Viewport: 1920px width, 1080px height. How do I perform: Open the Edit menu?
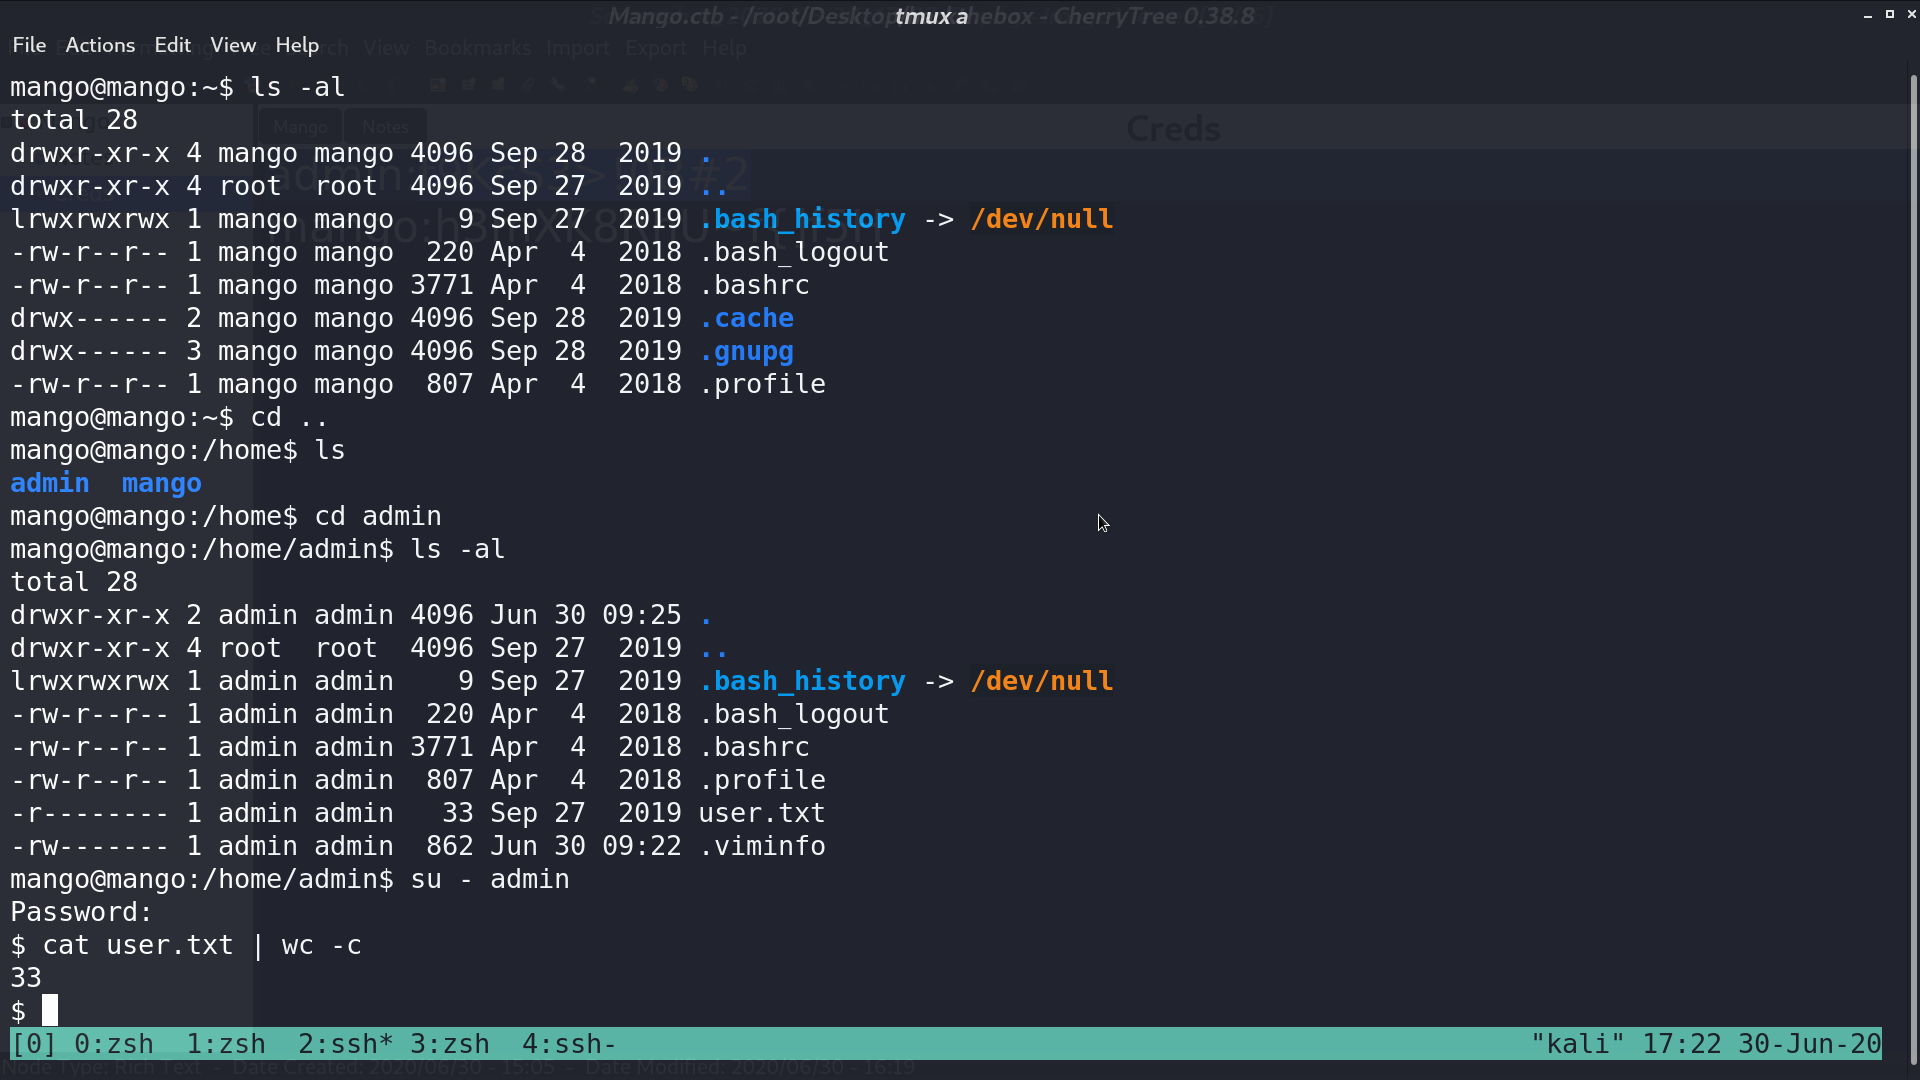pyautogui.click(x=172, y=45)
